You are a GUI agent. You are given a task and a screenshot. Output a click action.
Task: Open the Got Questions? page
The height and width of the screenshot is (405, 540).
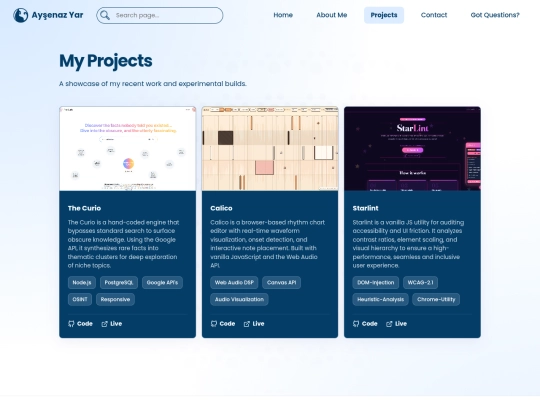pos(495,15)
